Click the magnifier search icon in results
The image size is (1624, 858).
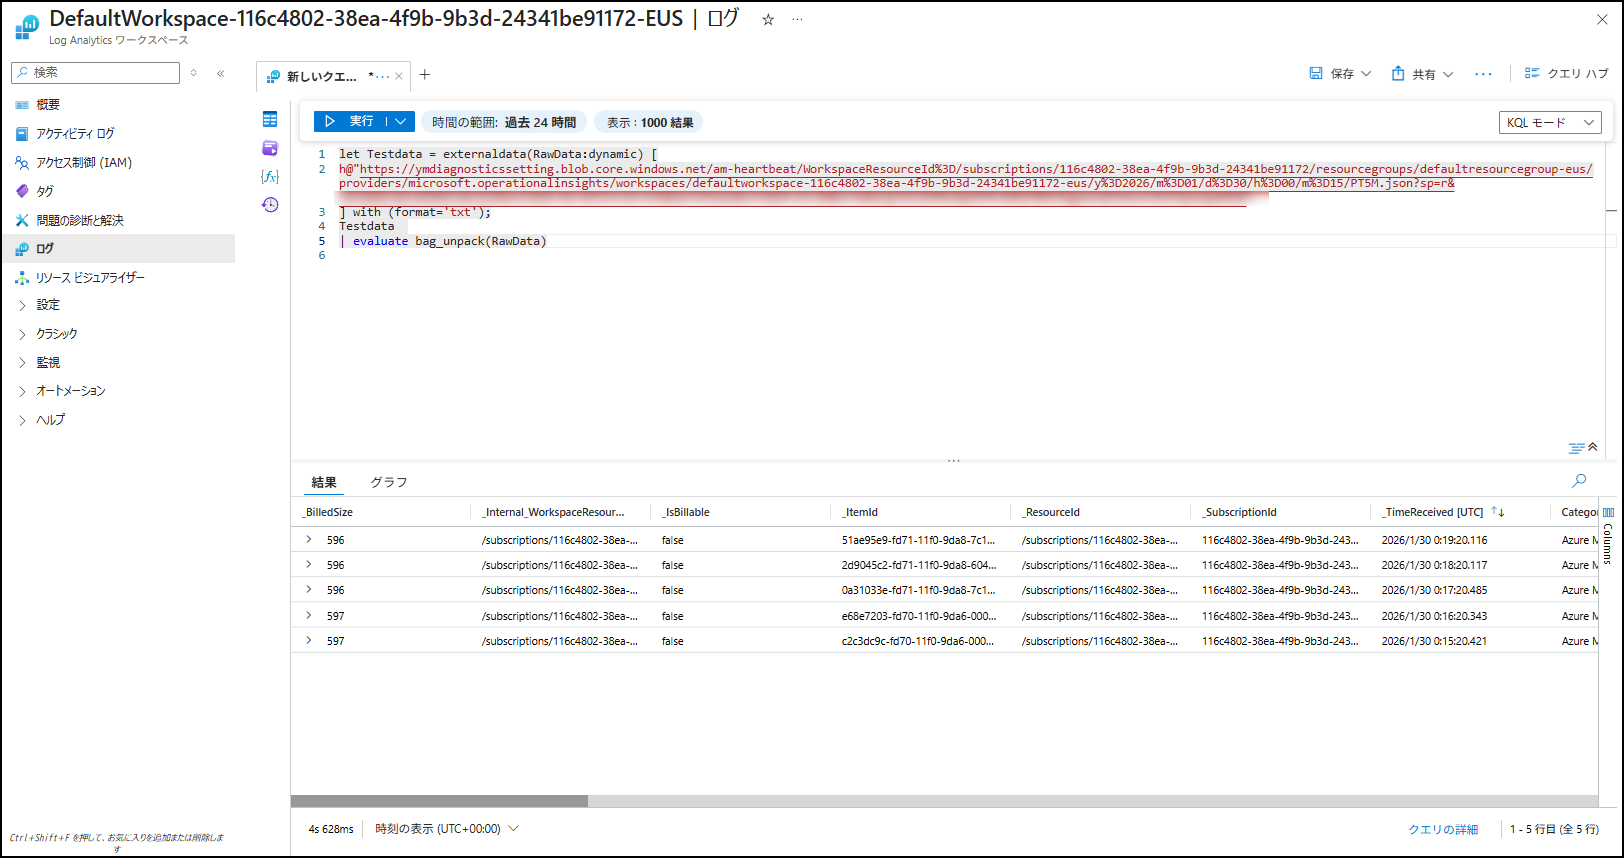pyautogui.click(x=1579, y=481)
